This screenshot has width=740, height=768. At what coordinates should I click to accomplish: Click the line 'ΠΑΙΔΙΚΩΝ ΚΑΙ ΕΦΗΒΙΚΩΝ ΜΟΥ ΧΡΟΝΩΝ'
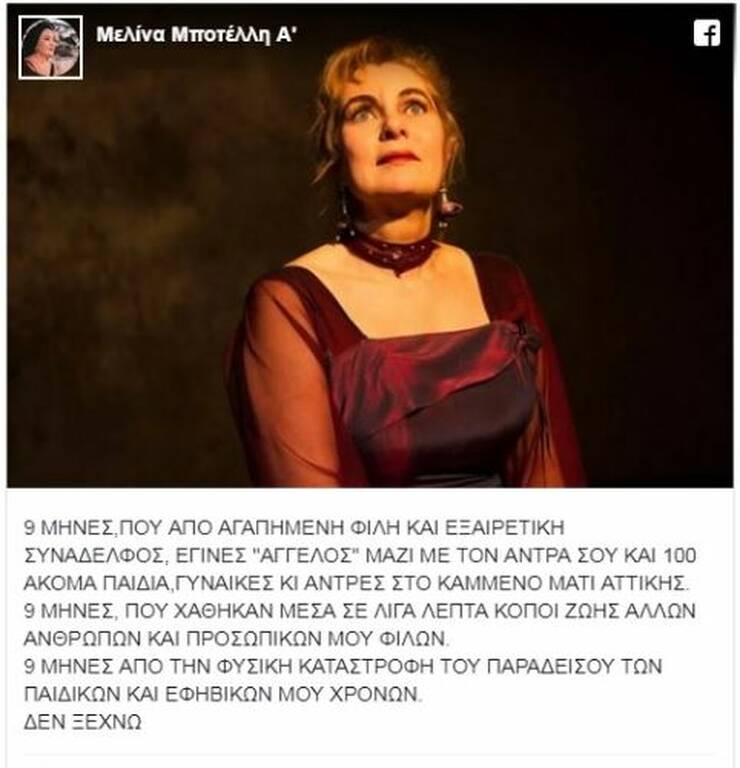click(222, 694)
